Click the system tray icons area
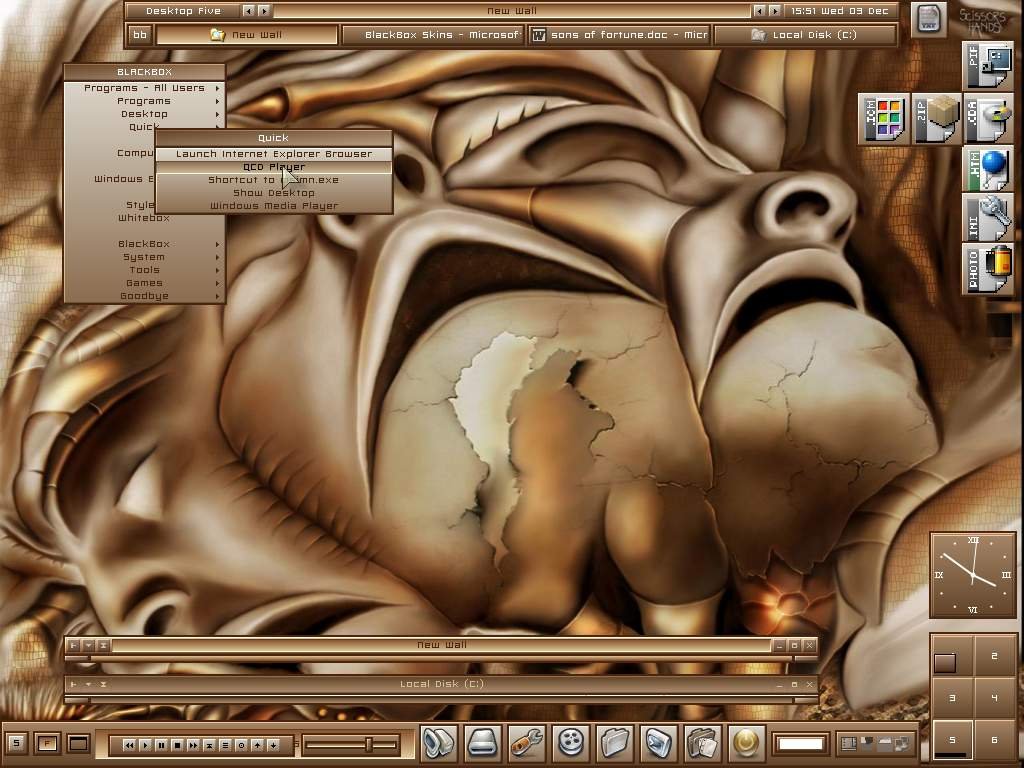This screenshot has height=768, width=1024. coord(875,743)
